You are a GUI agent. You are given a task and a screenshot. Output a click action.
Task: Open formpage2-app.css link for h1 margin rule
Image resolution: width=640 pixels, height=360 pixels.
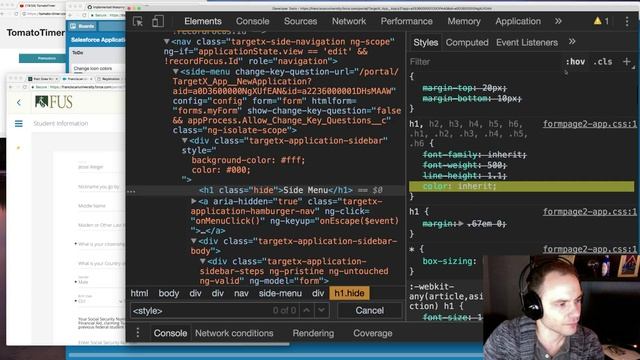pyautogui.click(x=589, y=211)
